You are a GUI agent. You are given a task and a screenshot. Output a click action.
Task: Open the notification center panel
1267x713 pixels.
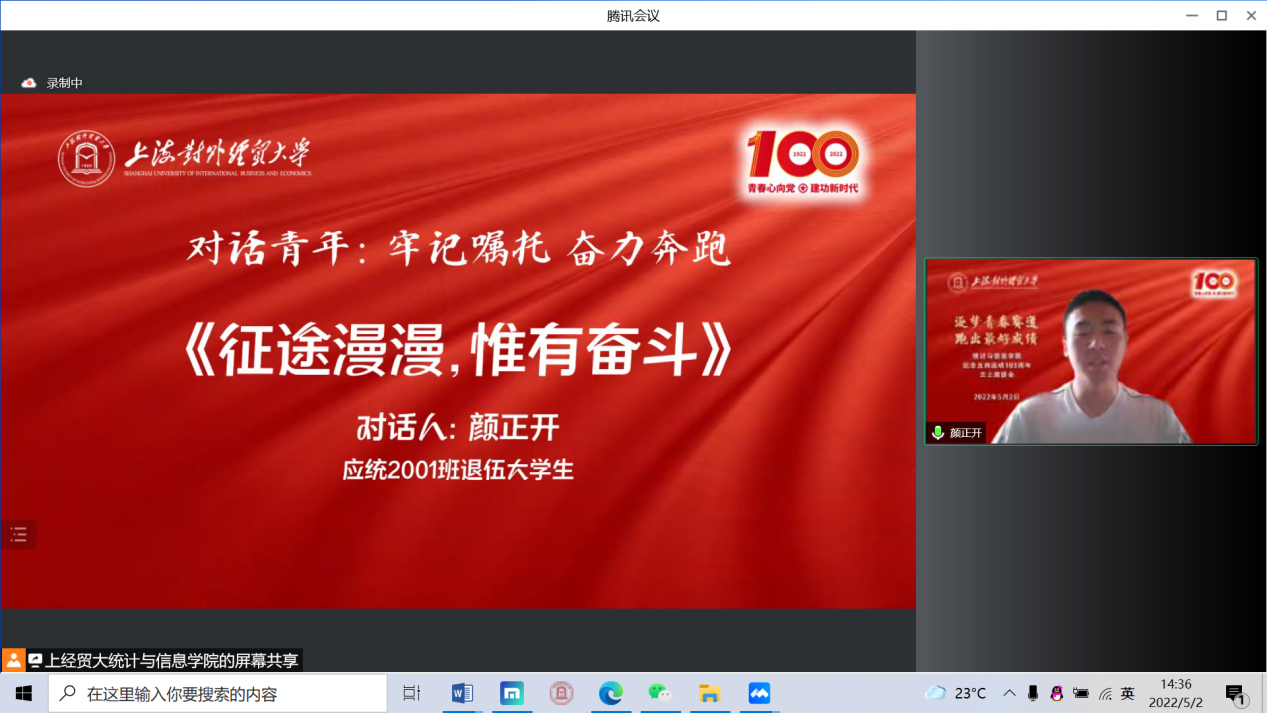[1236, 694]
